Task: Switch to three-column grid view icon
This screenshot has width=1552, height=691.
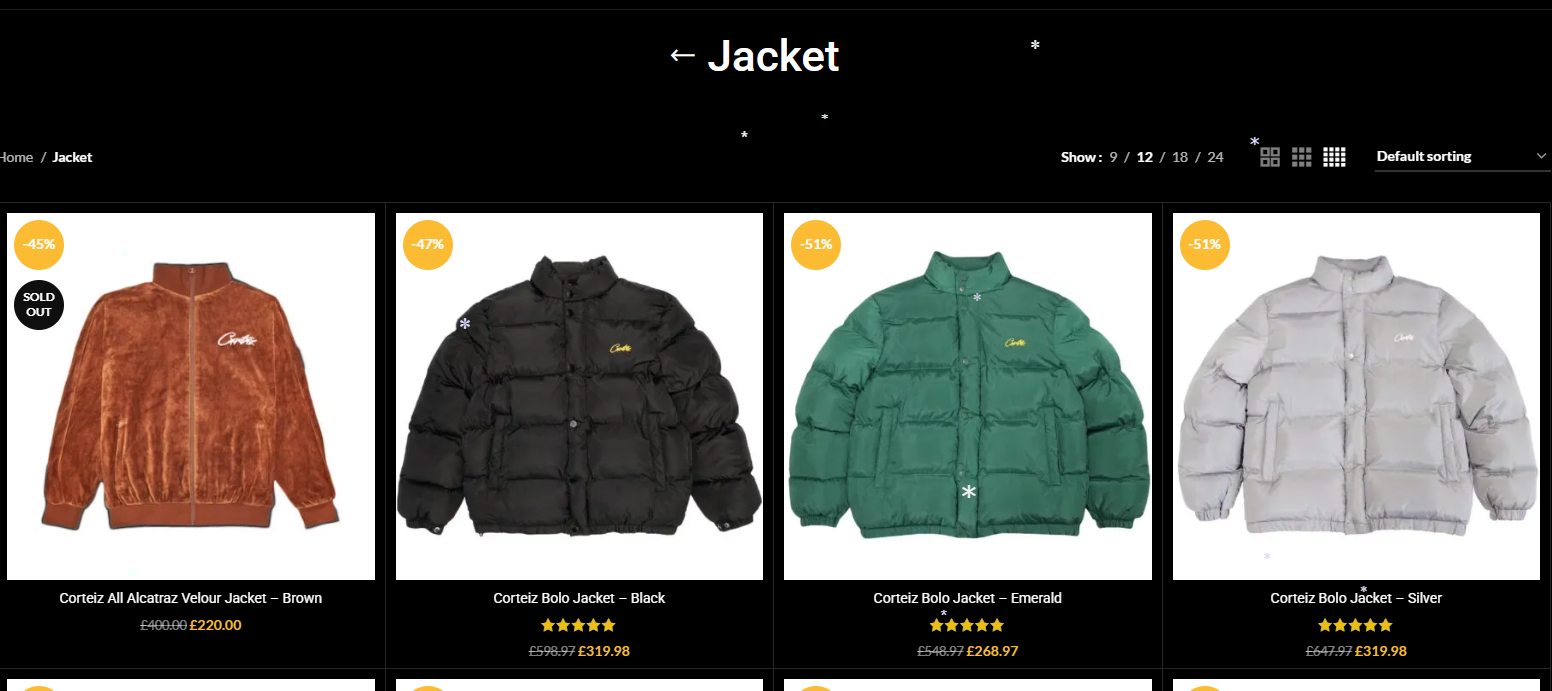Action: (1302, 157)
